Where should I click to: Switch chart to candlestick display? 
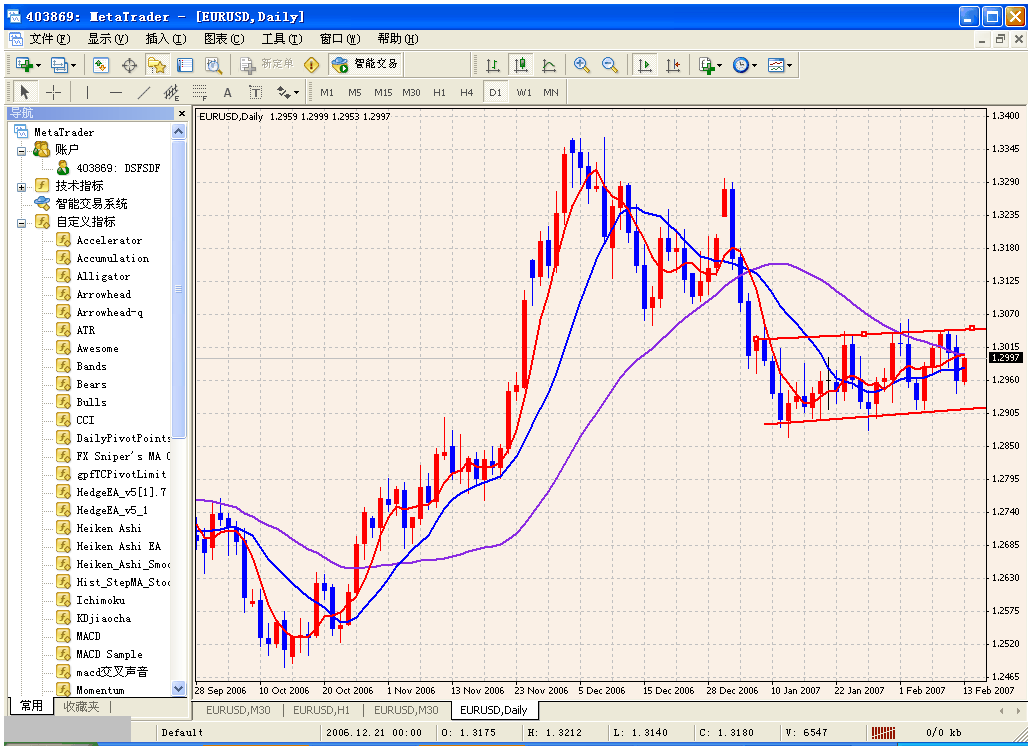click(x=520, y=65)
